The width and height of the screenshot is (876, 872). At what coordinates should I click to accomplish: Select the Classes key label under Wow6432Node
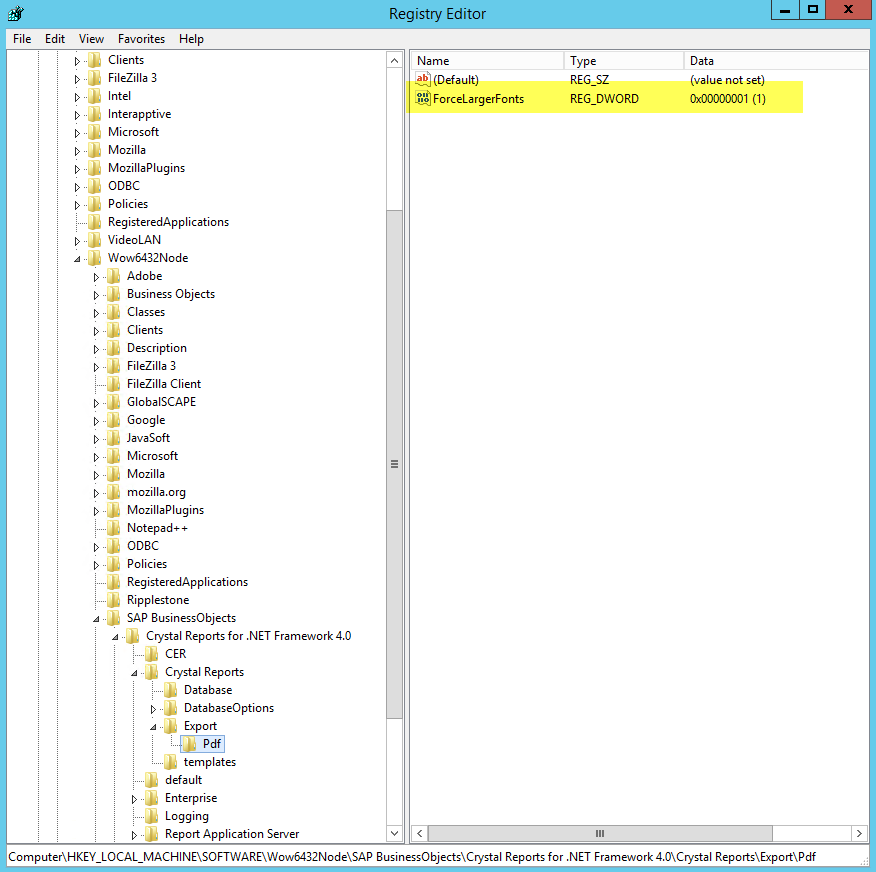[x=146, y=312]
